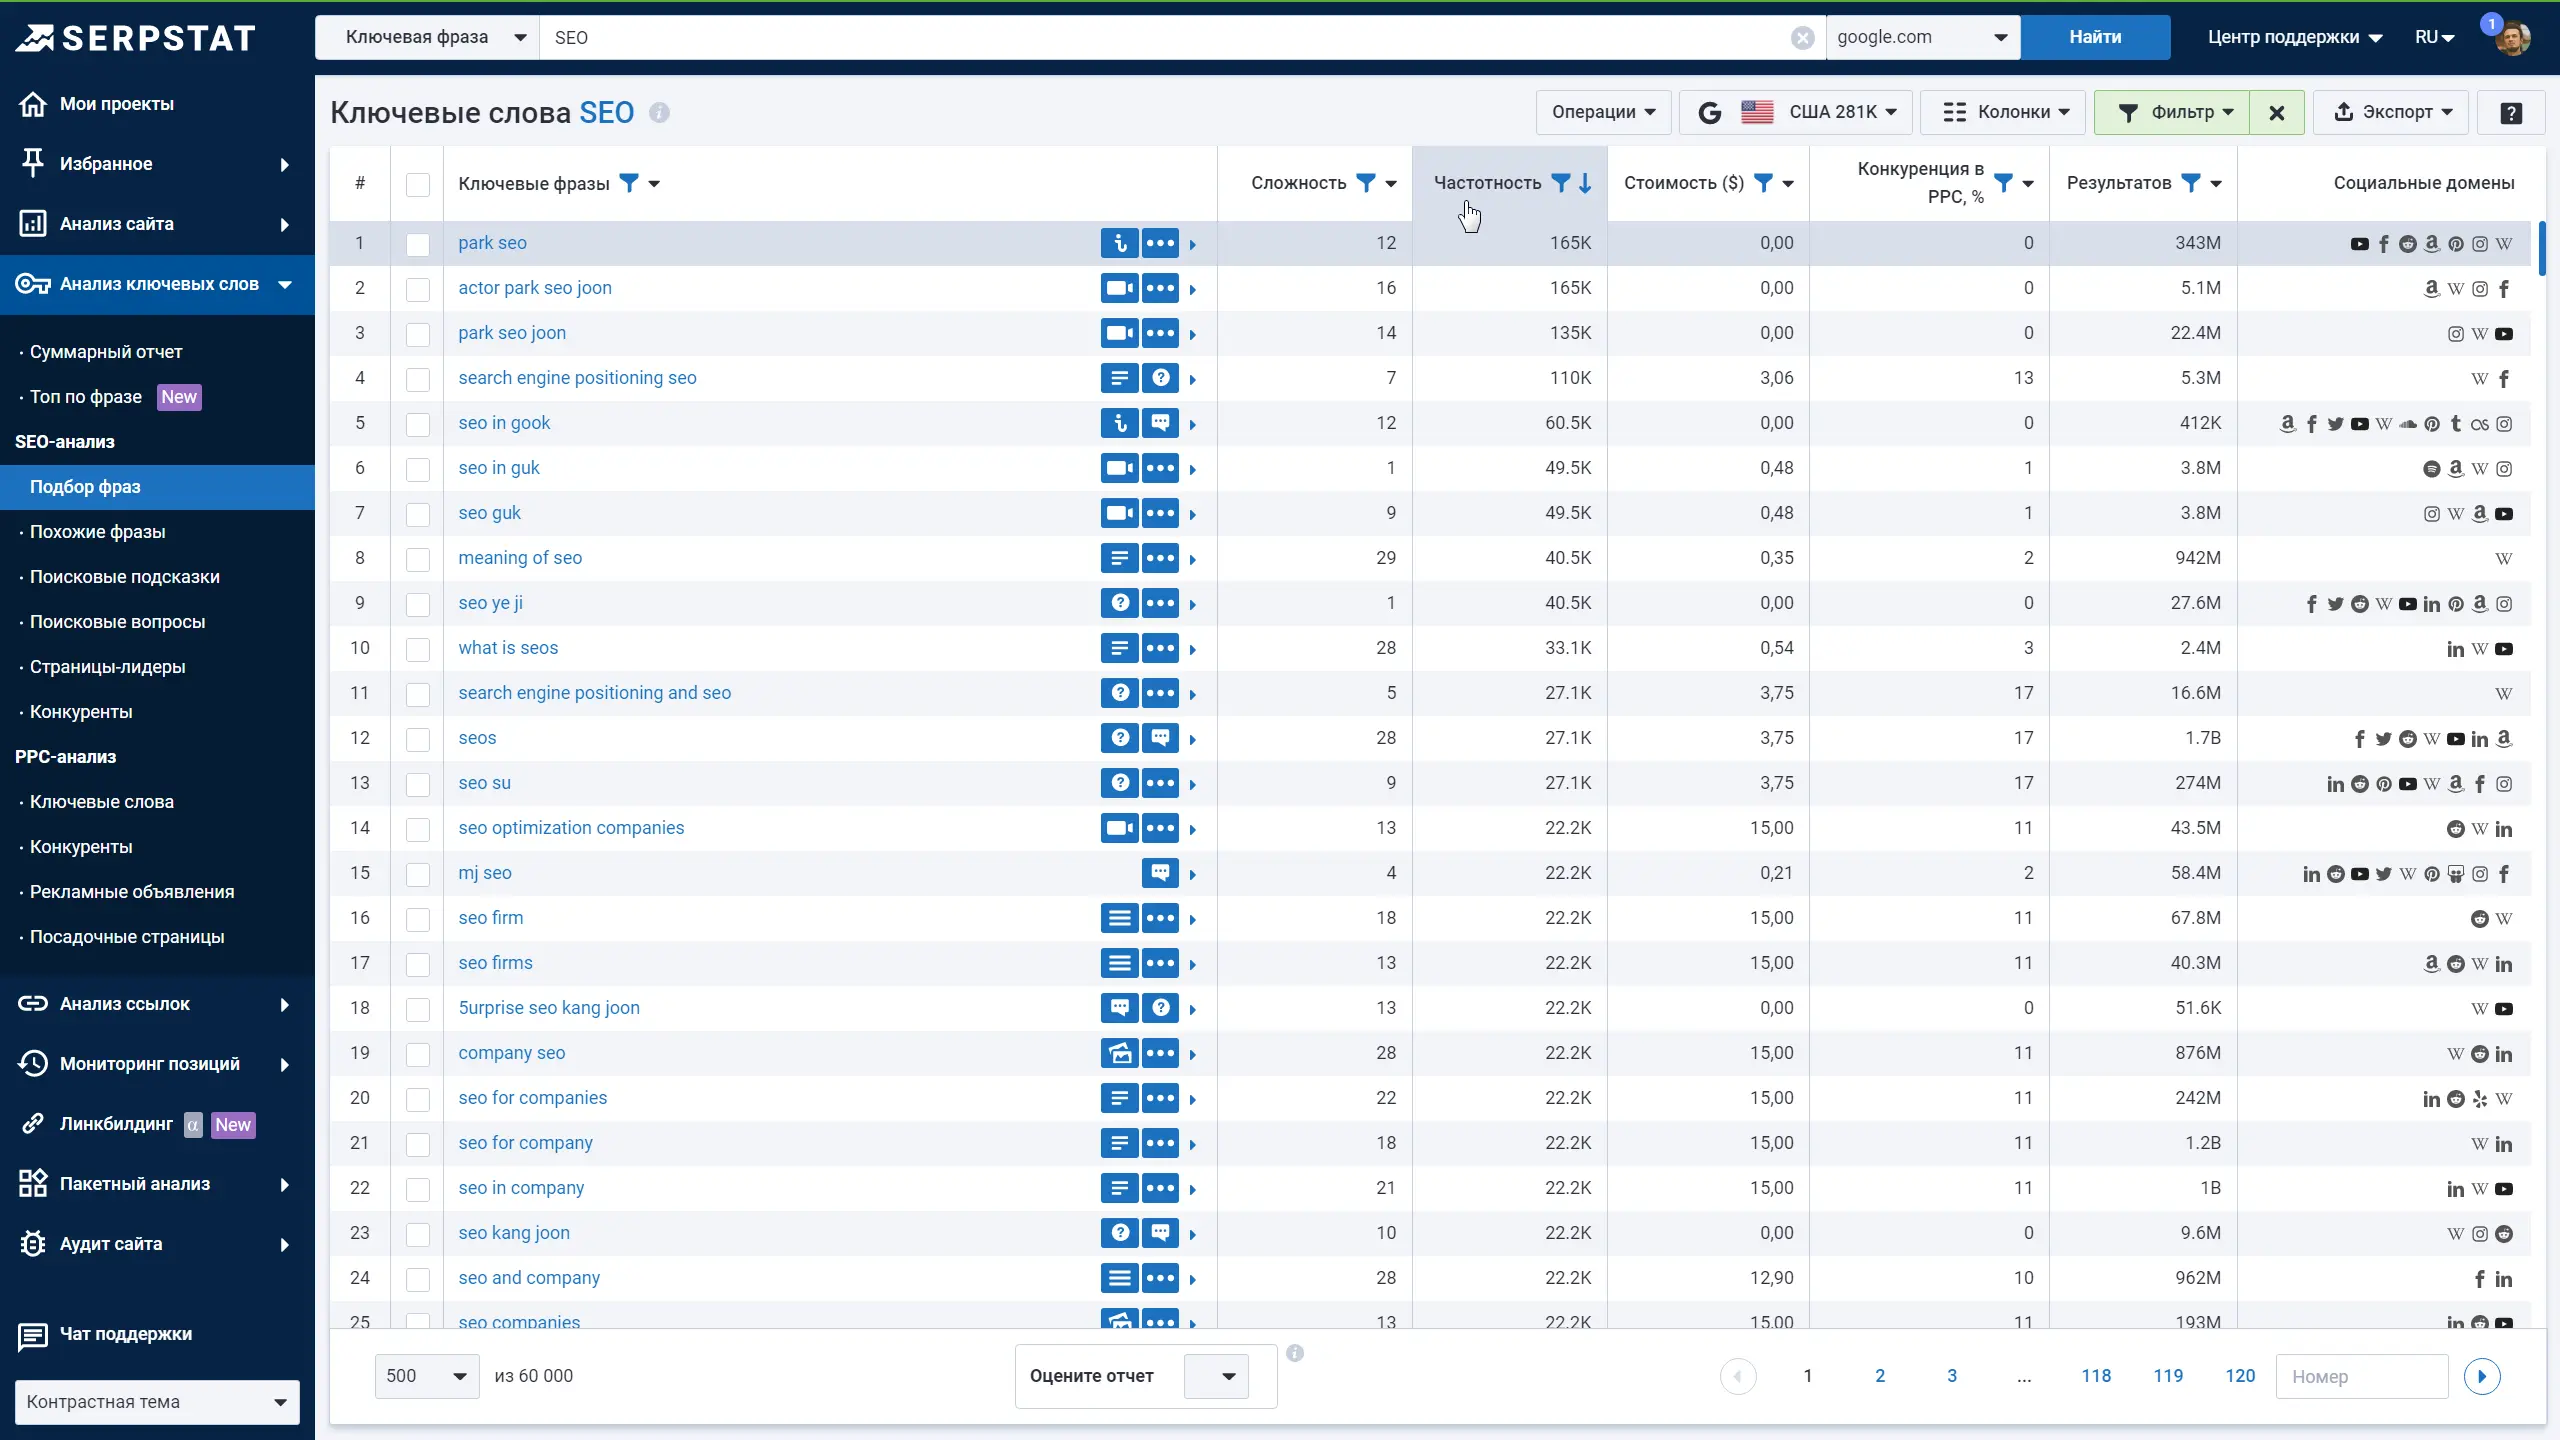Expand the Контрастная тема theme selector

pyautogui.click(x=157, y=1402)
